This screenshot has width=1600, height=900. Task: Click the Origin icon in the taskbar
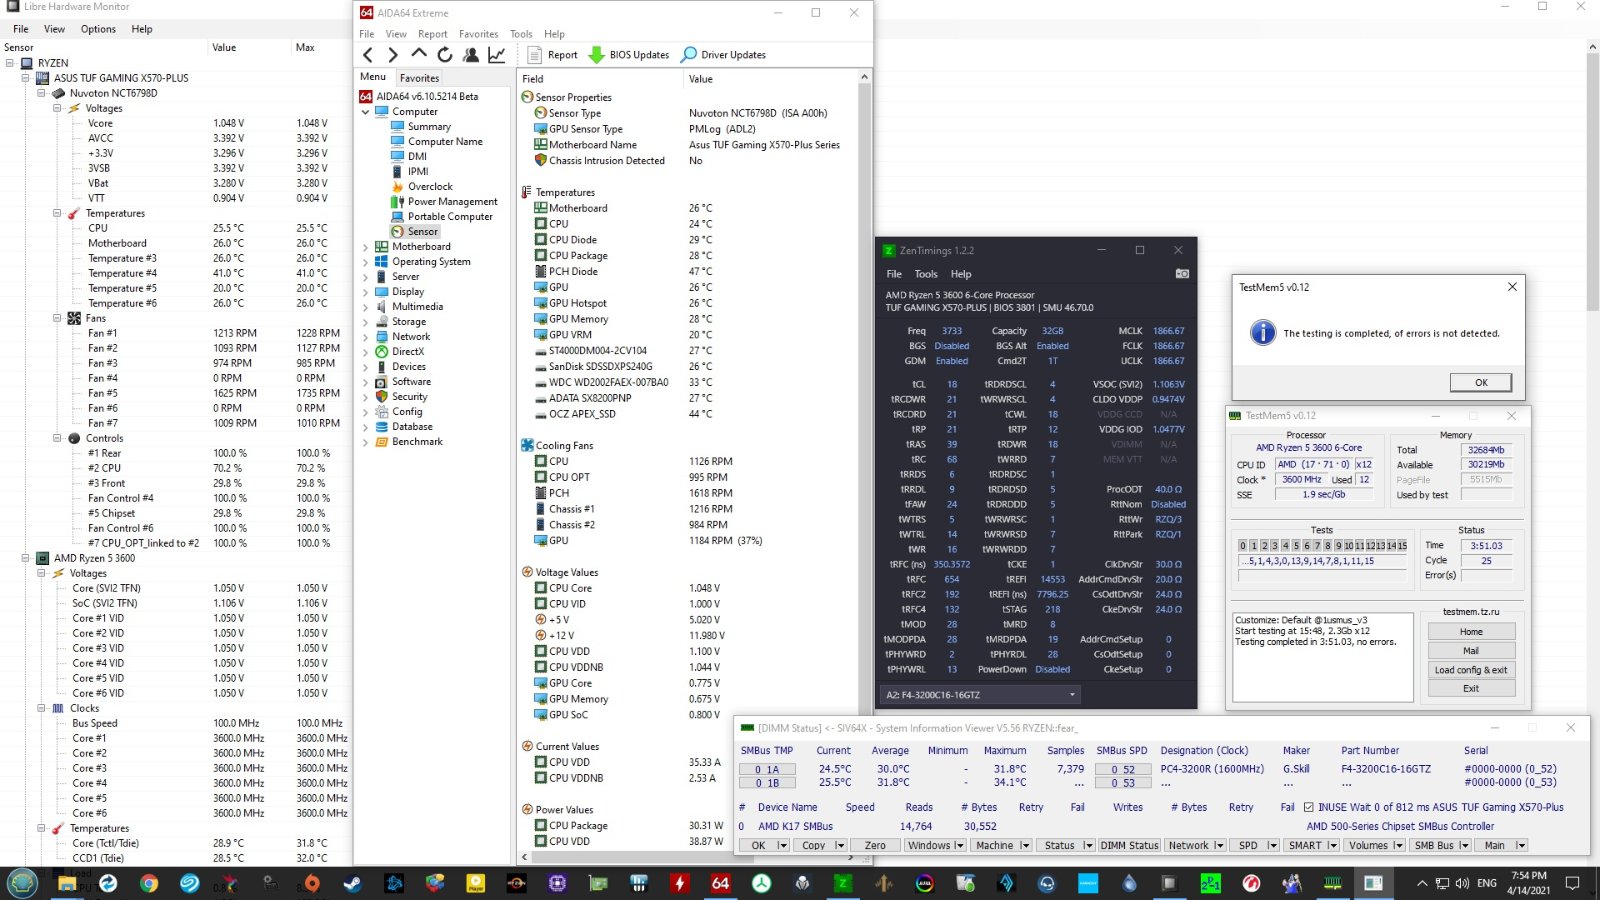312,883
